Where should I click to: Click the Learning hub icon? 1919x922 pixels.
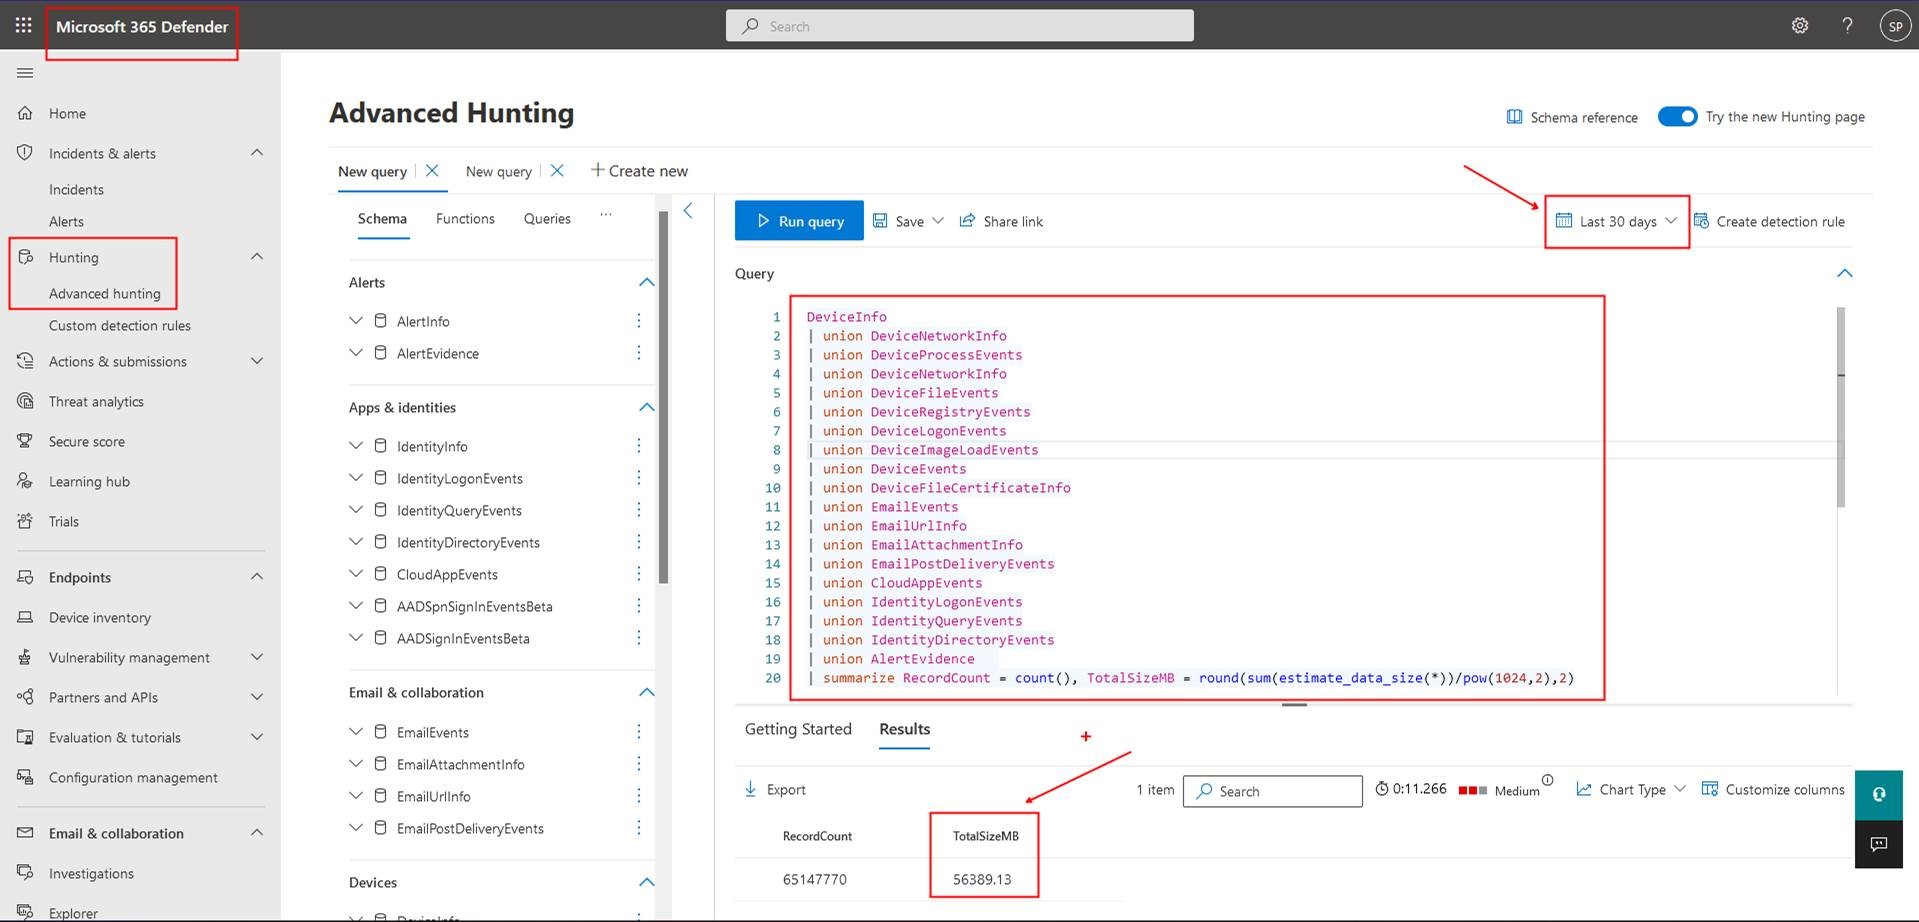[x=25, y=481]
